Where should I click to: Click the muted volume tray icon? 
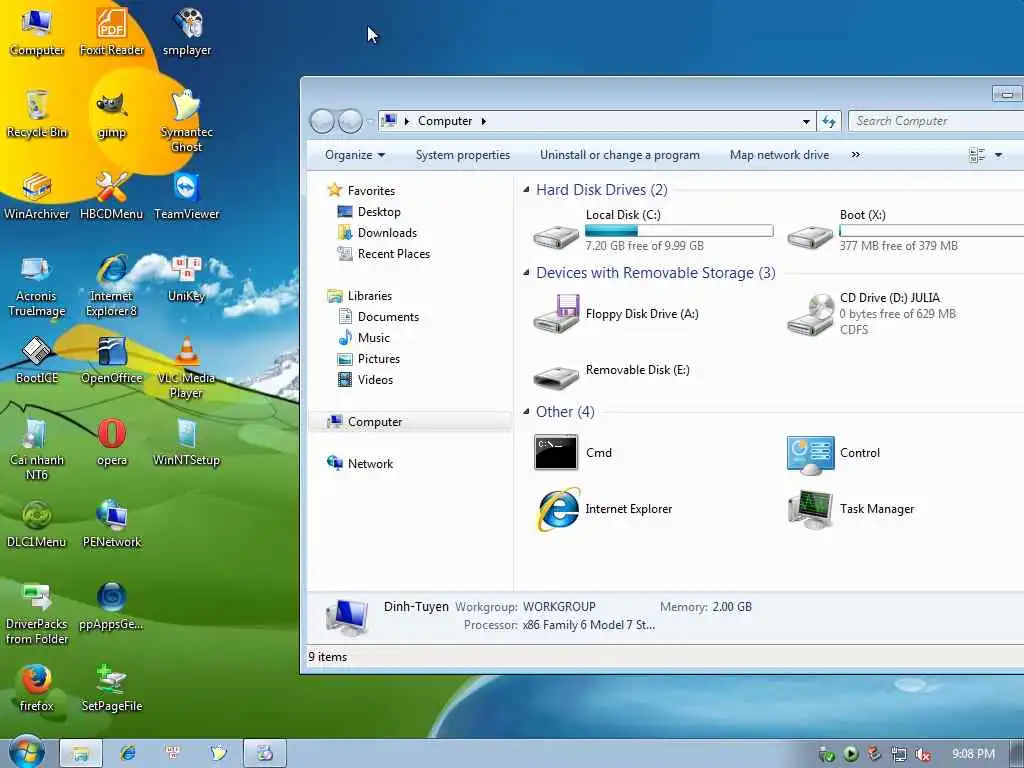pyautogui.click(x=922, y=754)
